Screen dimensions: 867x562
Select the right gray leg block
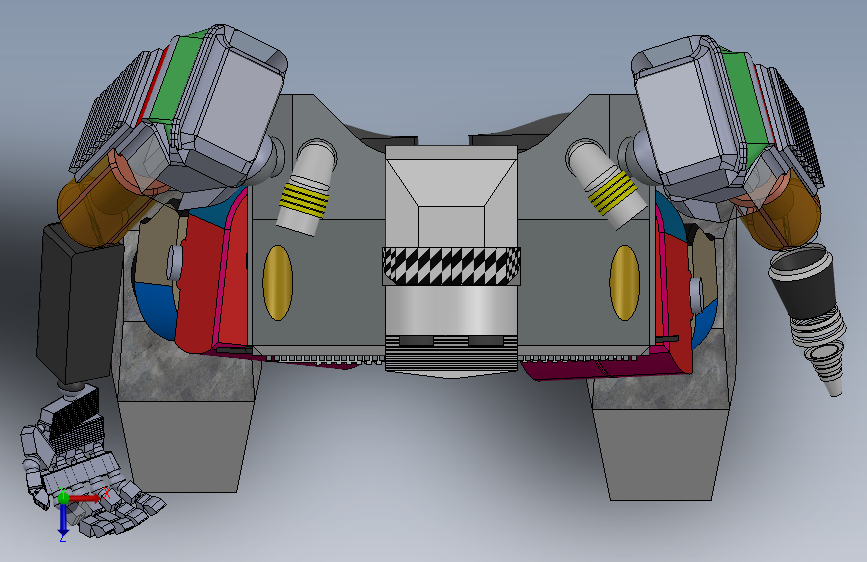[661, 455]
